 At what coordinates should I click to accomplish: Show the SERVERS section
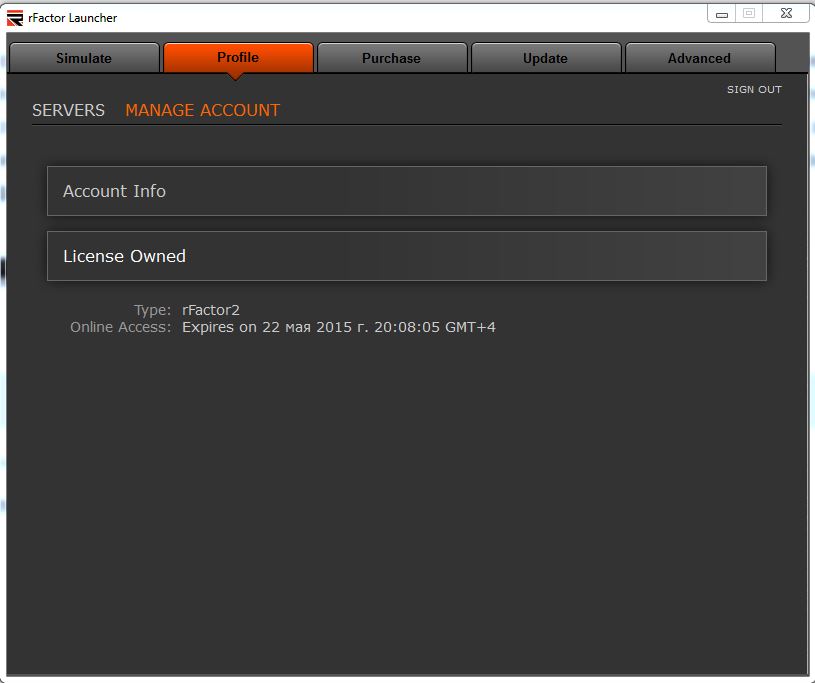(x=68, y=111)
